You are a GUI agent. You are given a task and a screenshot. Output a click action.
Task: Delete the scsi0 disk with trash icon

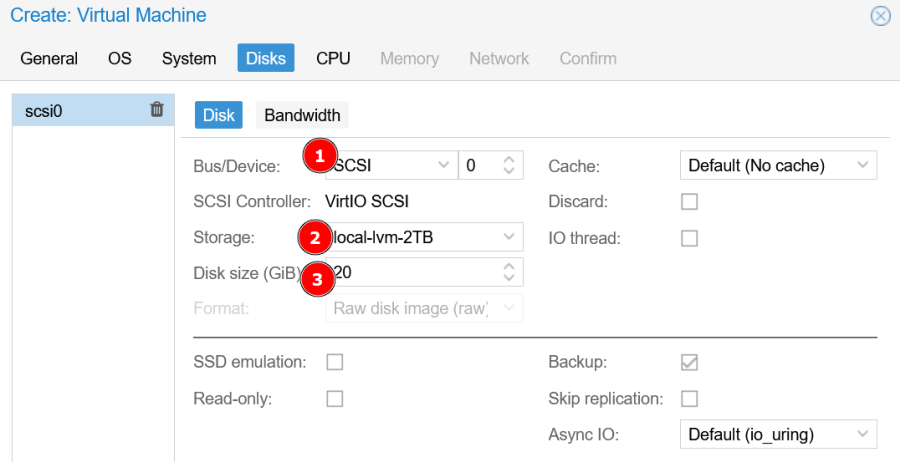157,110
